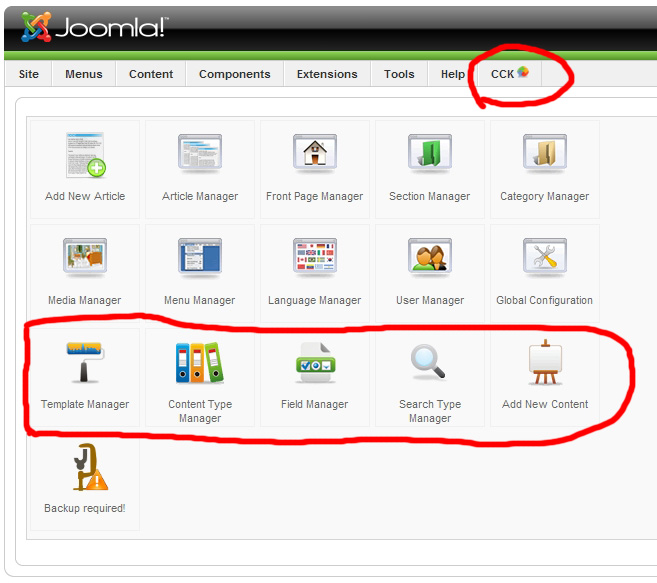Open Template Manager paint roller icon
The height and width of the screenshot is (583, 657).
pos(85,363)
